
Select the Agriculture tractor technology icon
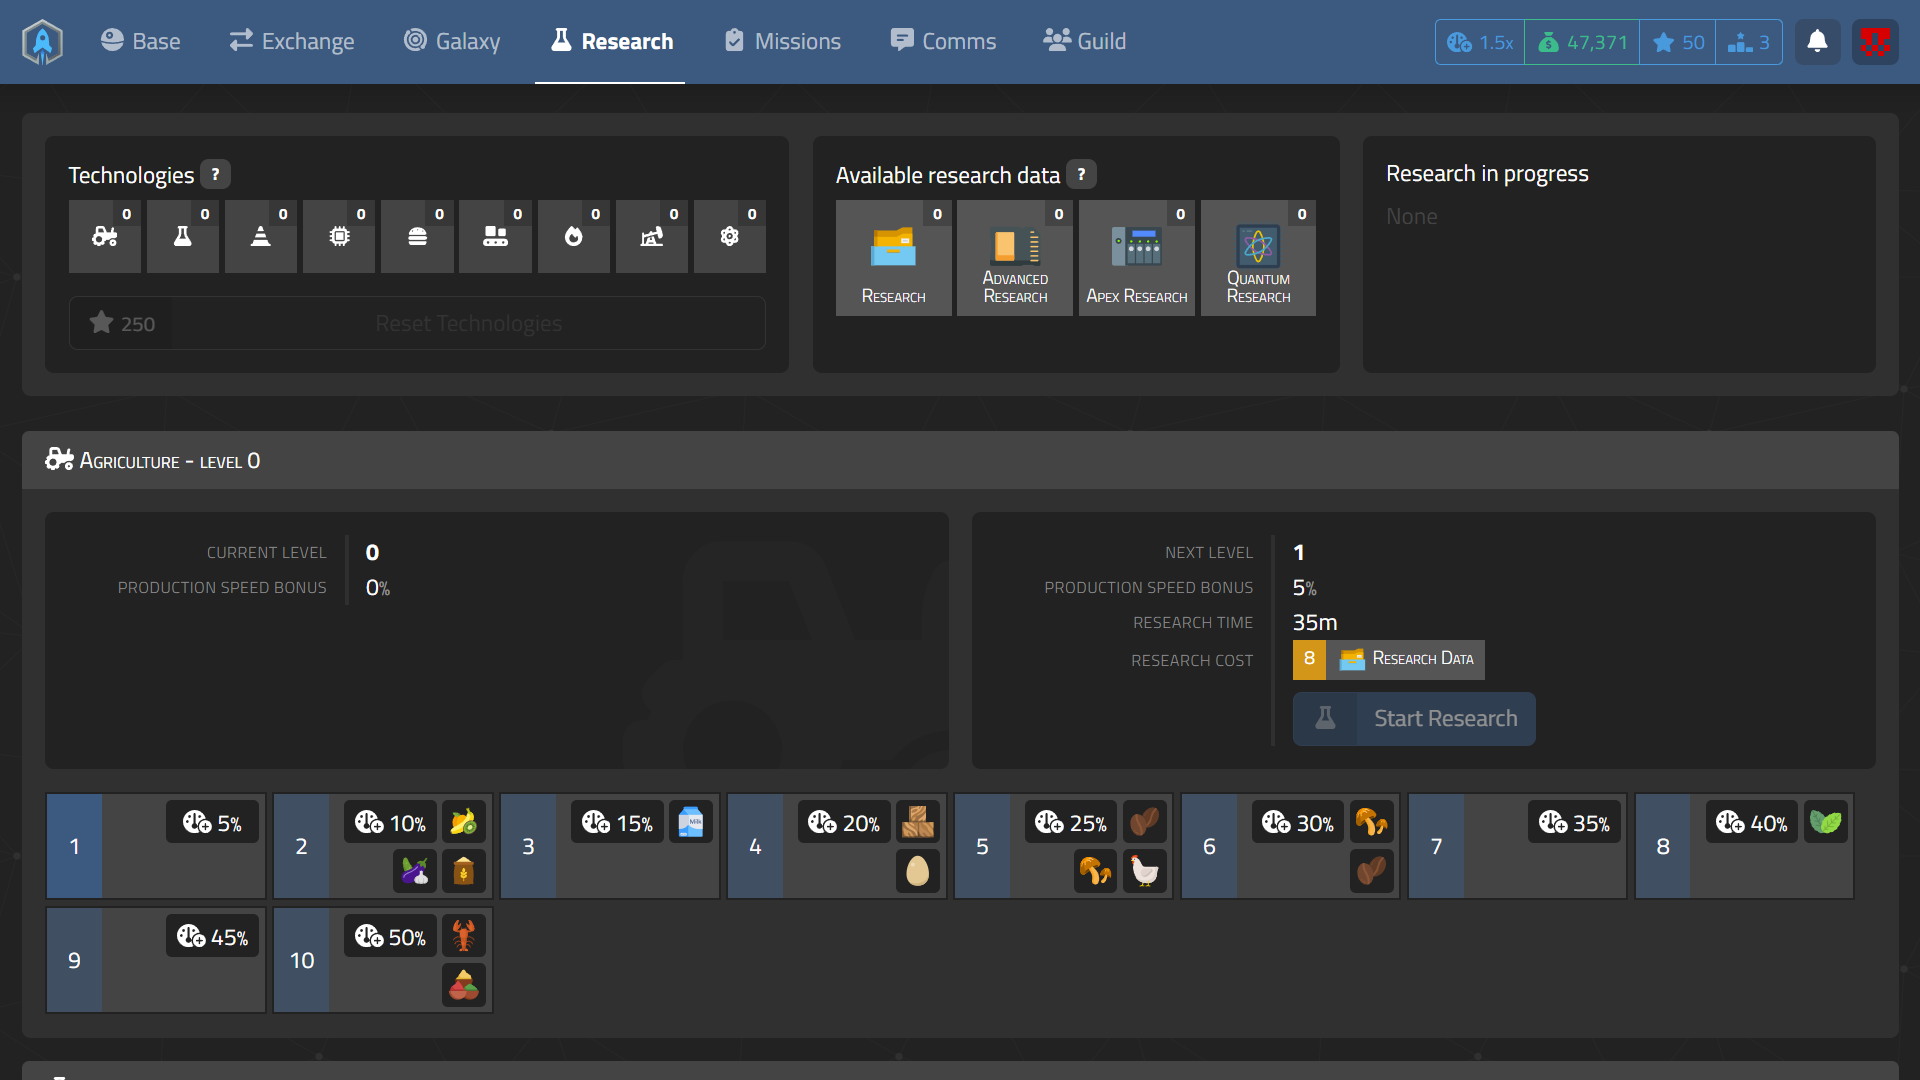pyautogui.click(x=105, y=237)
